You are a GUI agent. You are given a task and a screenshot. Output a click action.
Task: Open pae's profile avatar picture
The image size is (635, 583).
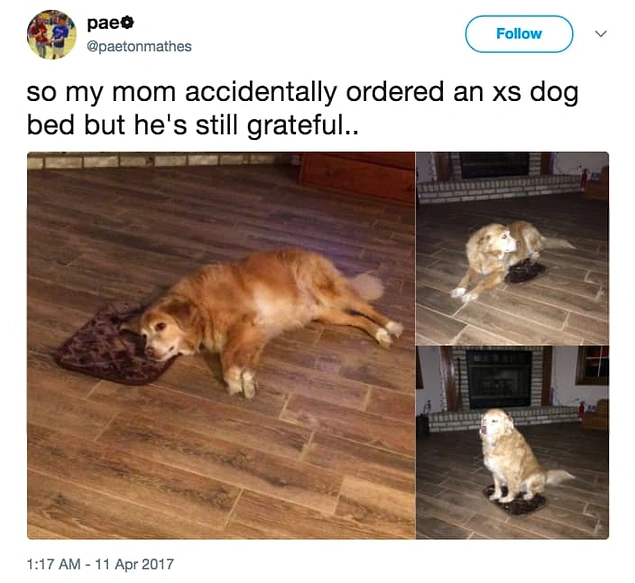51,34
